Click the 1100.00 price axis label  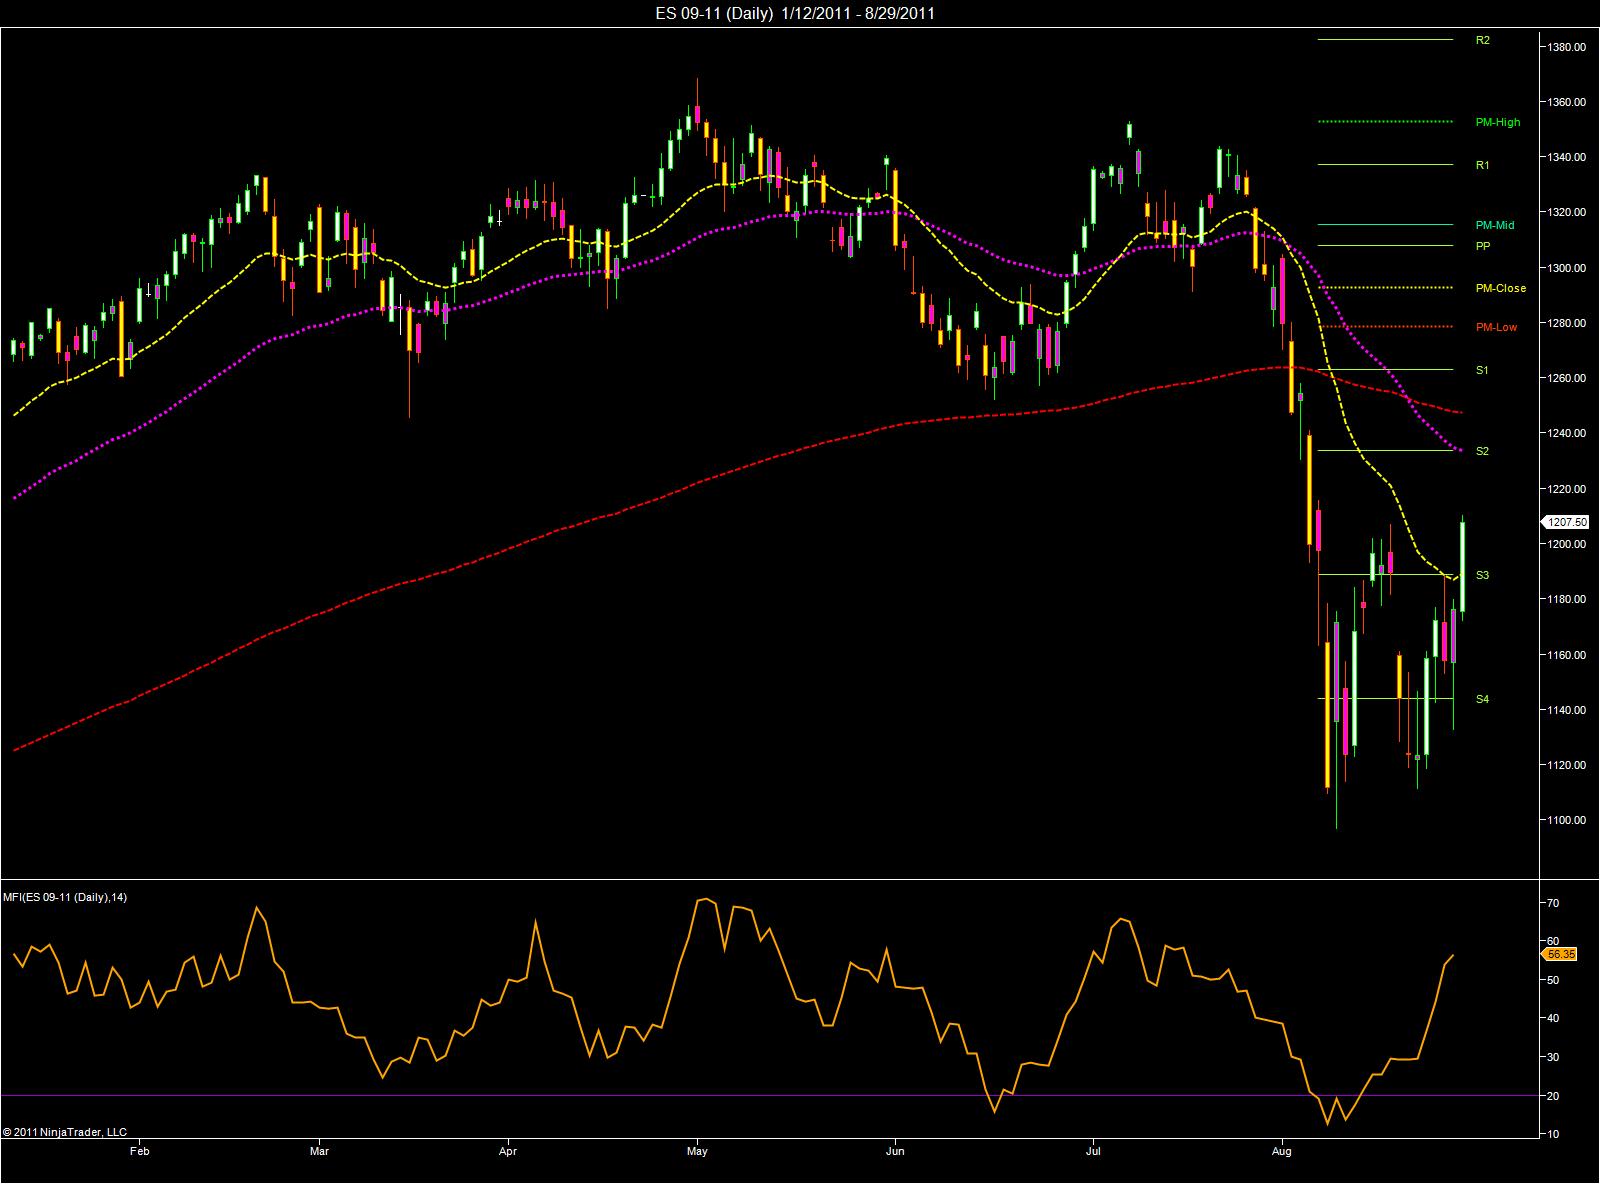(1568, 820)
